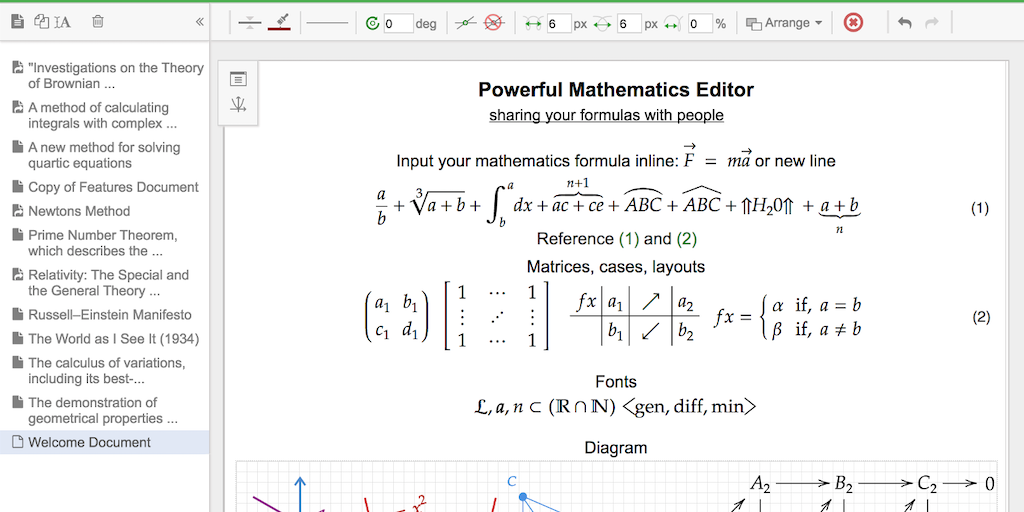Screen dimensions: 1024x512
Task: Follow the green reference link (2)
Action: [x=686, y=239]
